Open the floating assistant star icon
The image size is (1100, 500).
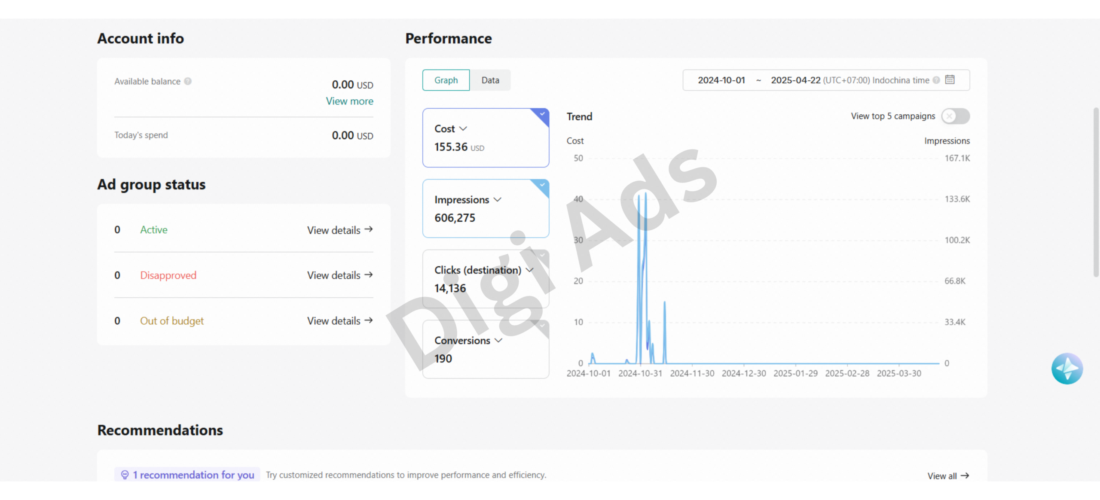tap(1066, 368)
